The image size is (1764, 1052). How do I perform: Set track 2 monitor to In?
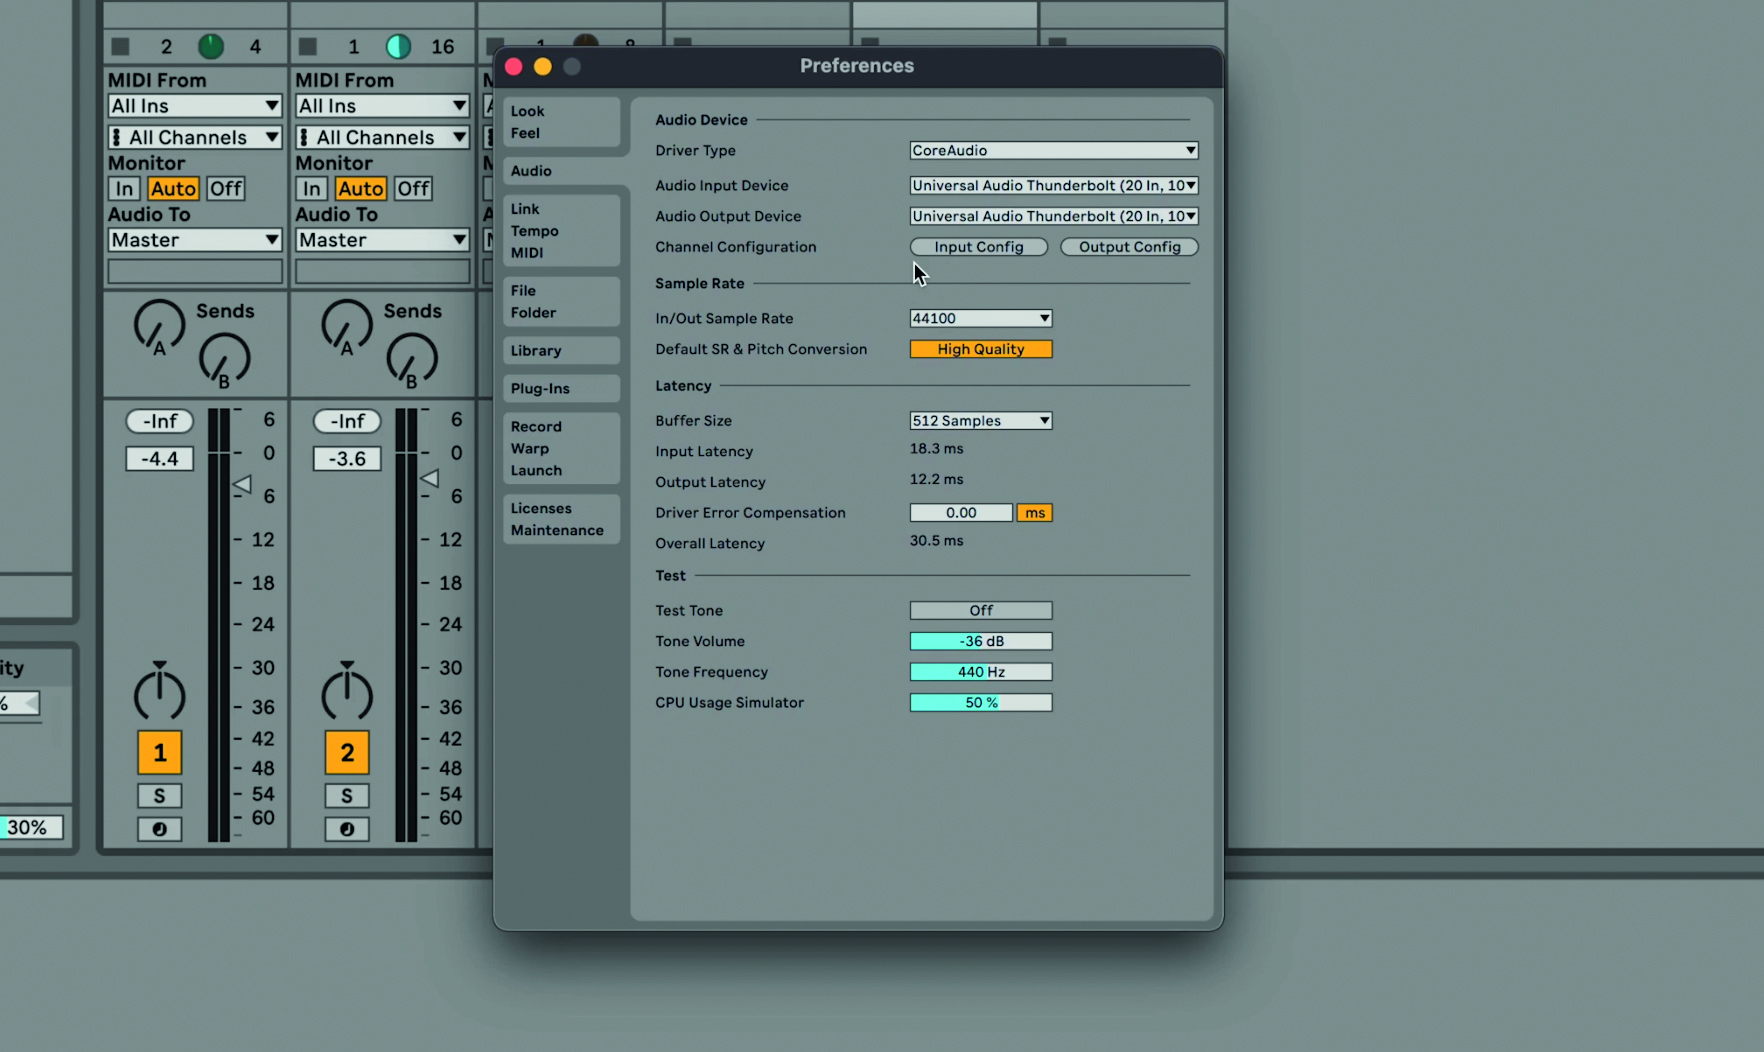coord(312,189)
